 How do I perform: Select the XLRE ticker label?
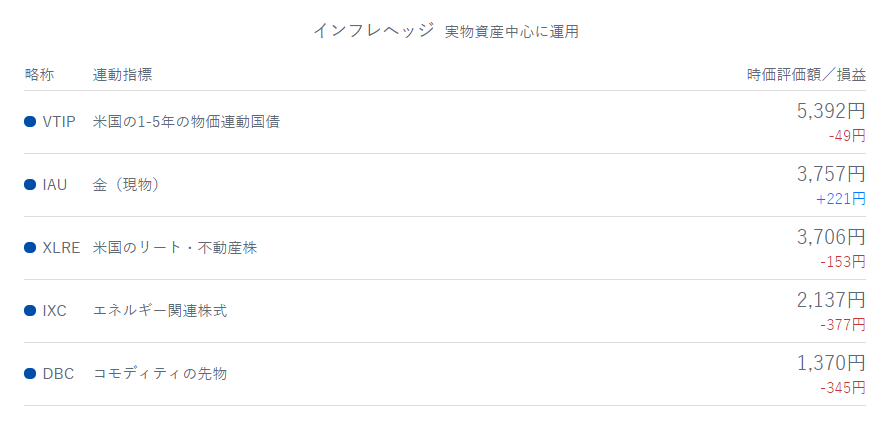pos(61,248)
